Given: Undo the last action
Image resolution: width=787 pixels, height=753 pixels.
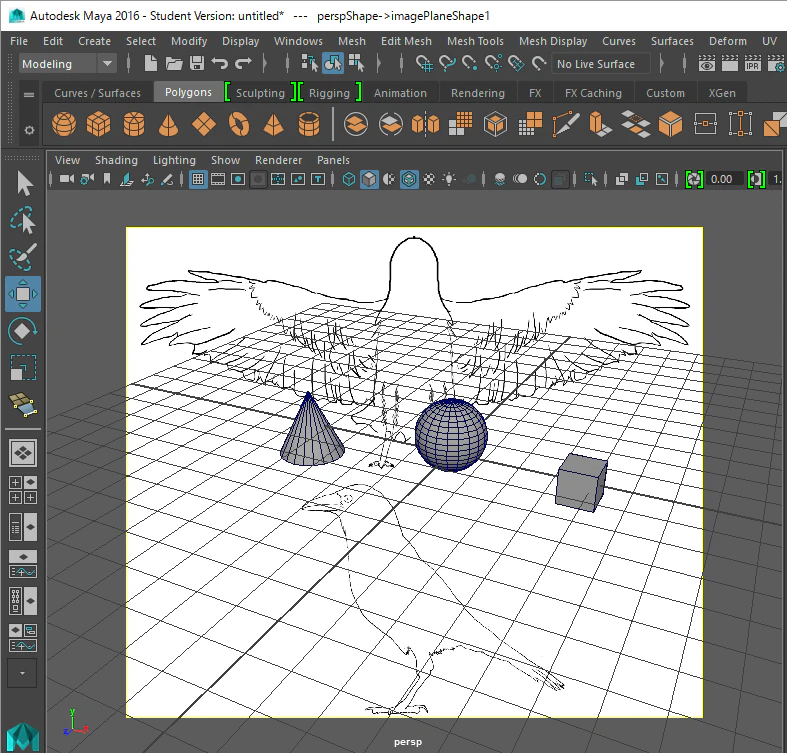Looking at the screenshot, I should 220,64.
